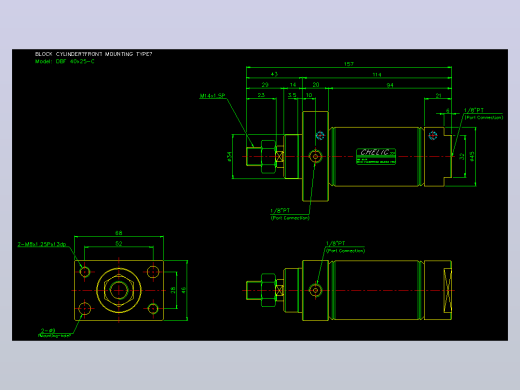This screenshot has width=520, height=390.
Task: Click the '14' dimension value
Action: [293, 85]
